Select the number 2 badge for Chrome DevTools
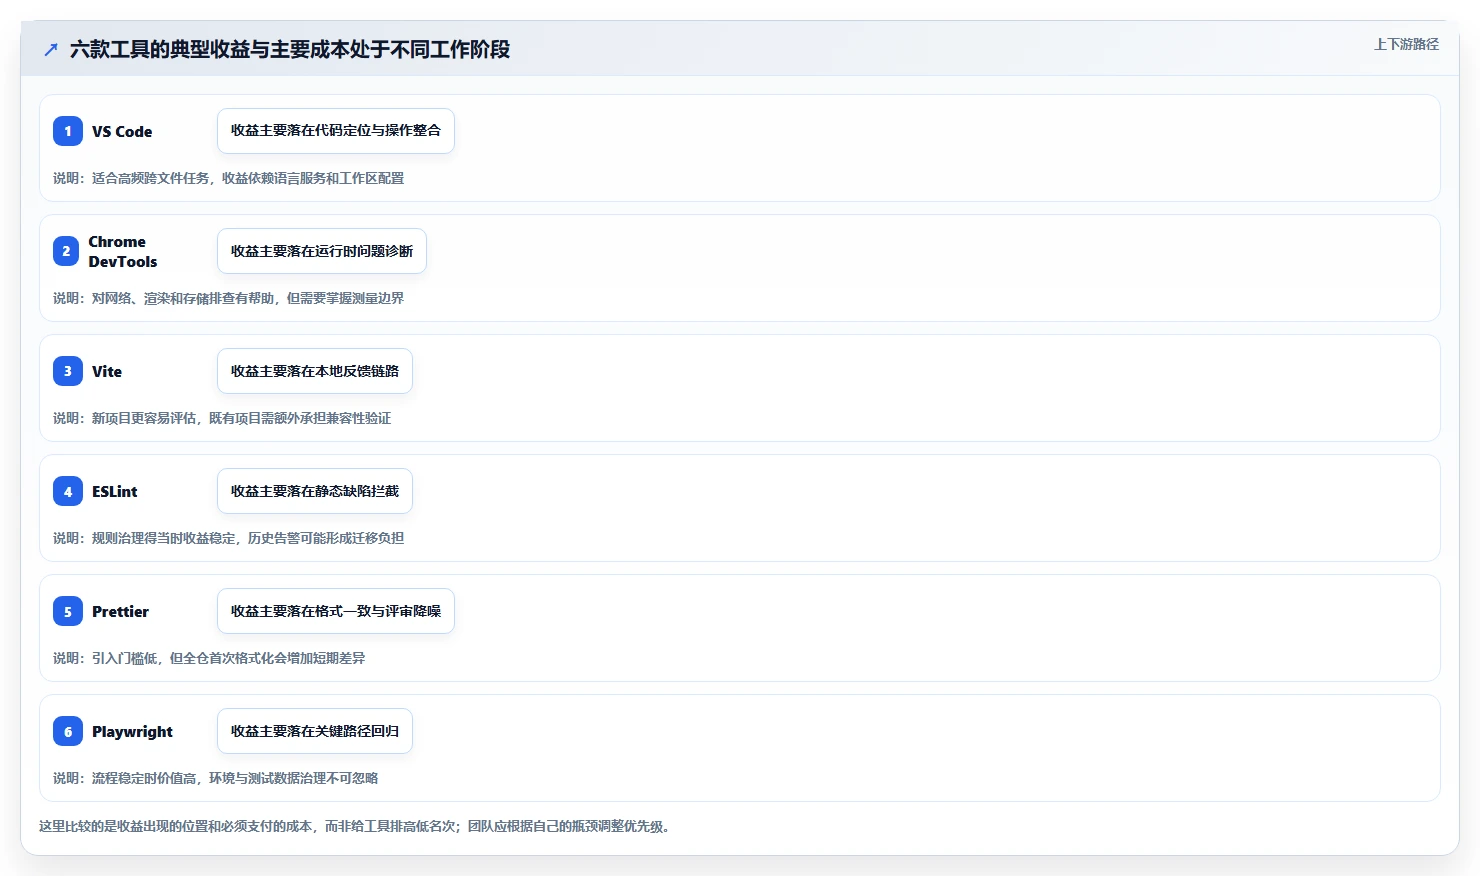1480x876 pixels. pos(66,251)
